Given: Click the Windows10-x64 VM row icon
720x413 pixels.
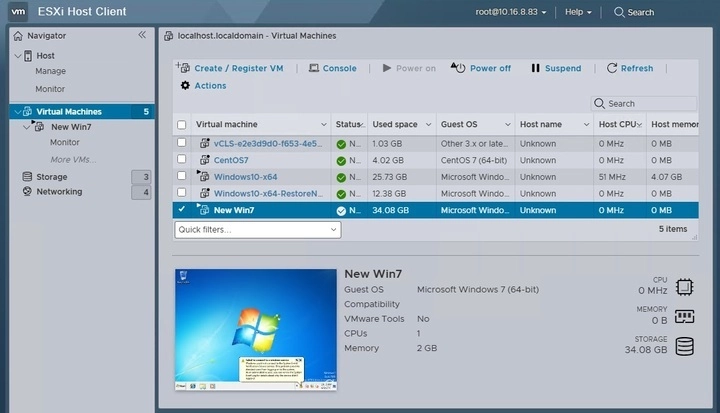Looking at the screenshot, I should 203,176.
